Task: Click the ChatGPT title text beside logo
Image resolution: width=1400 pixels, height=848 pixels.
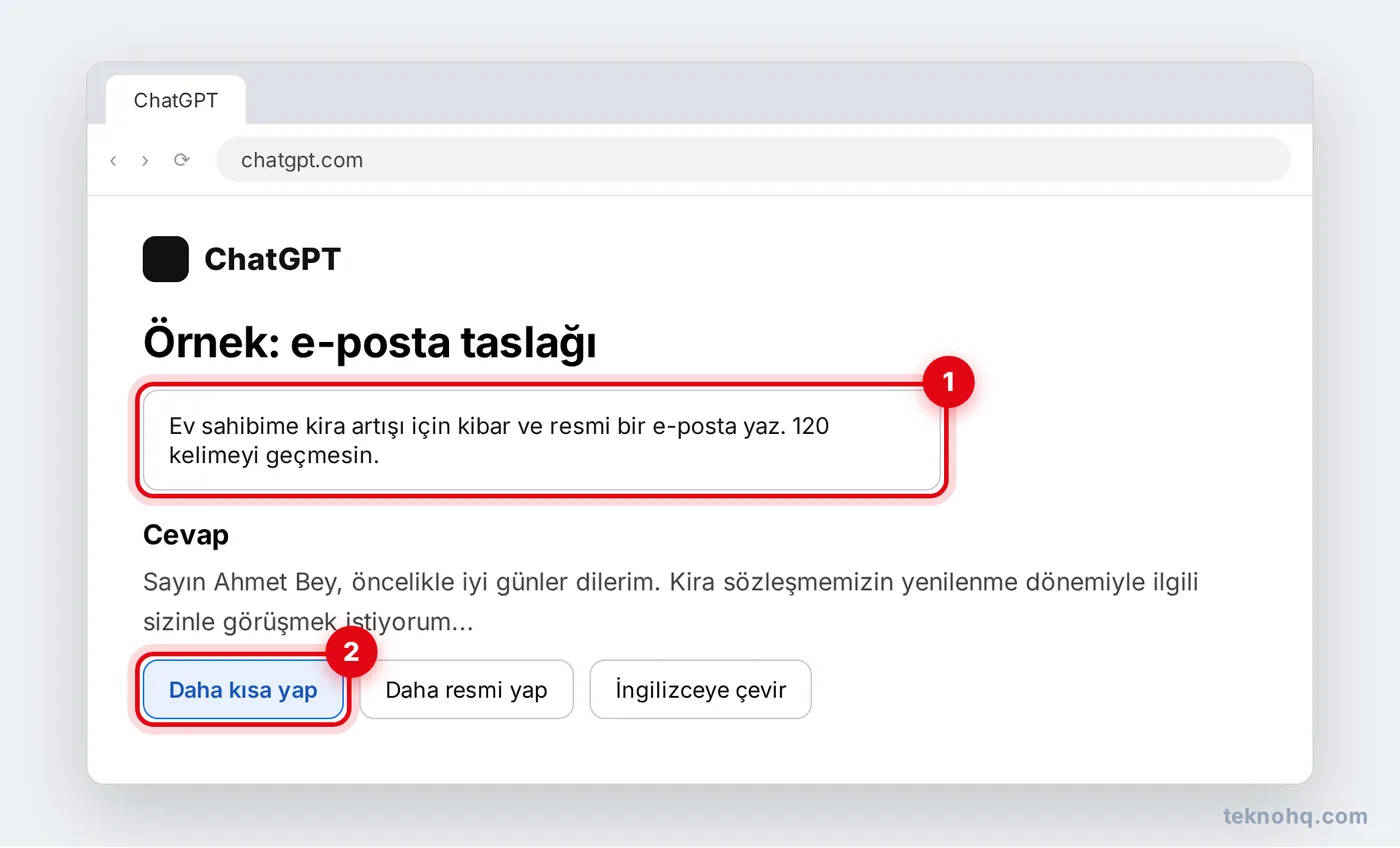Action: [x=272, y=260]
